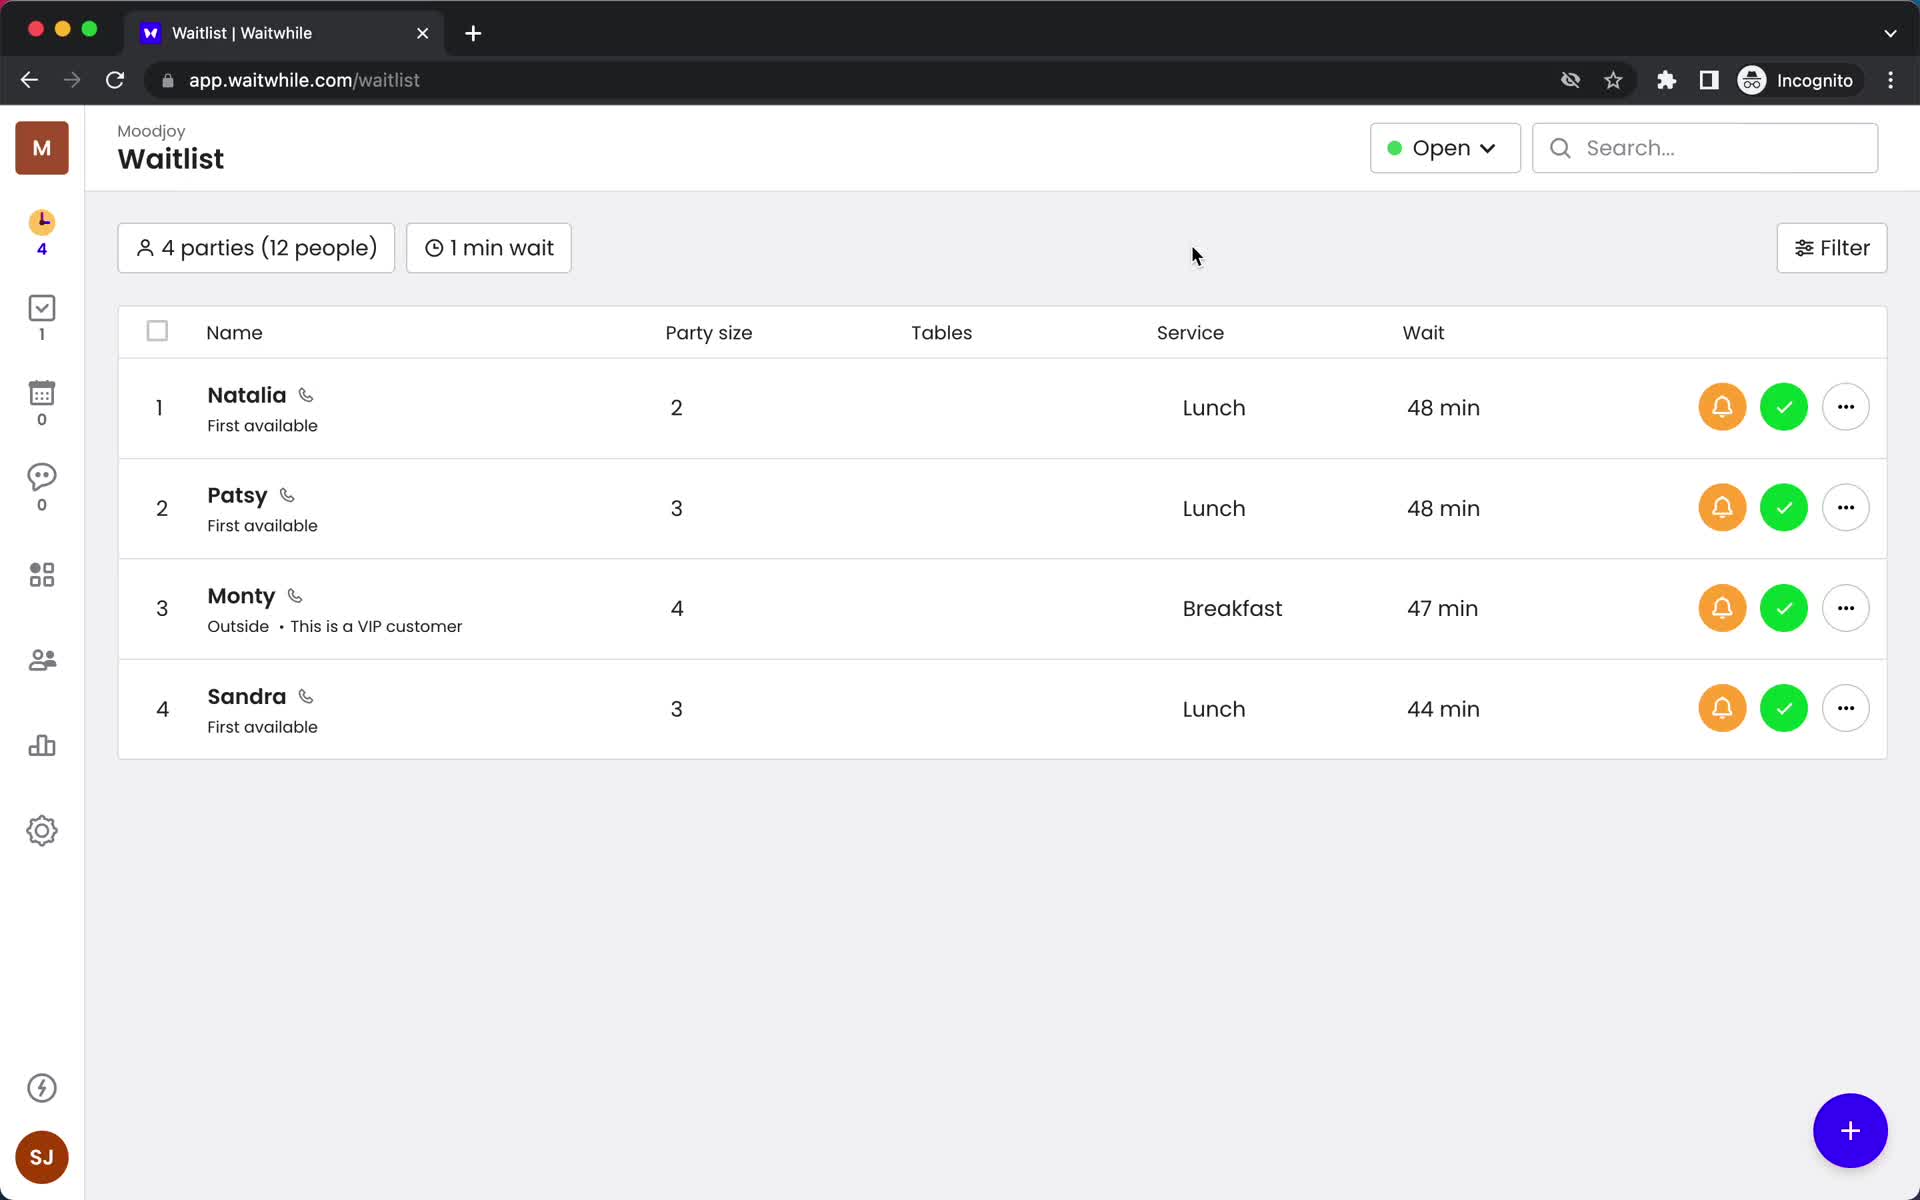
Task: Toggle the green checkmark for Sandra
Action: click(x=1783, y=708)
